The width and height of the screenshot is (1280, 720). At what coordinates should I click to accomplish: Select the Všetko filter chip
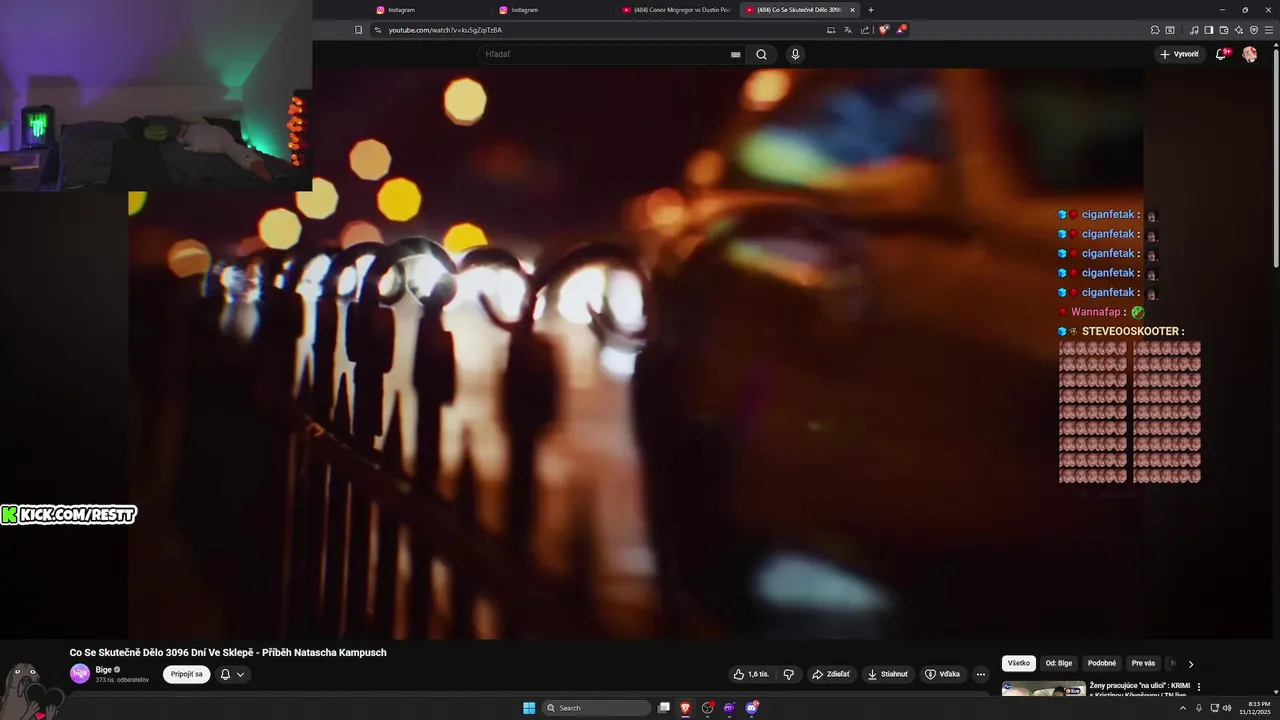click(1019, 663)
